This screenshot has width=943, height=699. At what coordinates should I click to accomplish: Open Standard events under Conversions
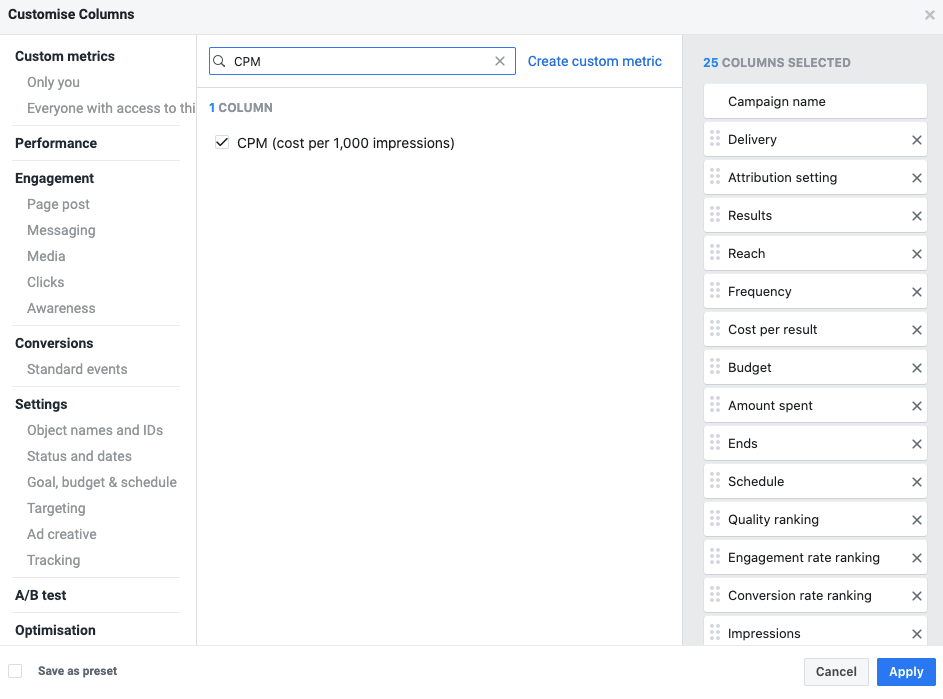click(77, 369)
